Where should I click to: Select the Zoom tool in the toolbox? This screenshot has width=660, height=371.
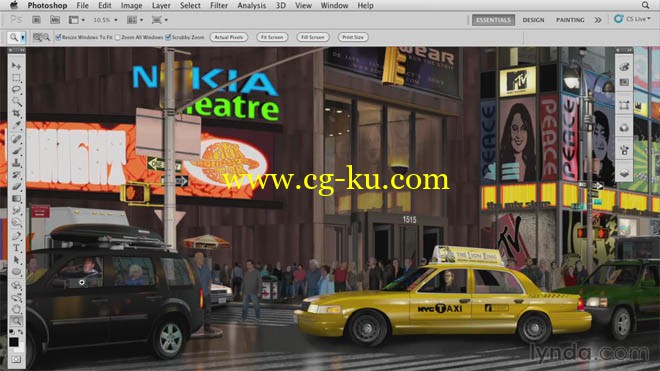(16, 321)
